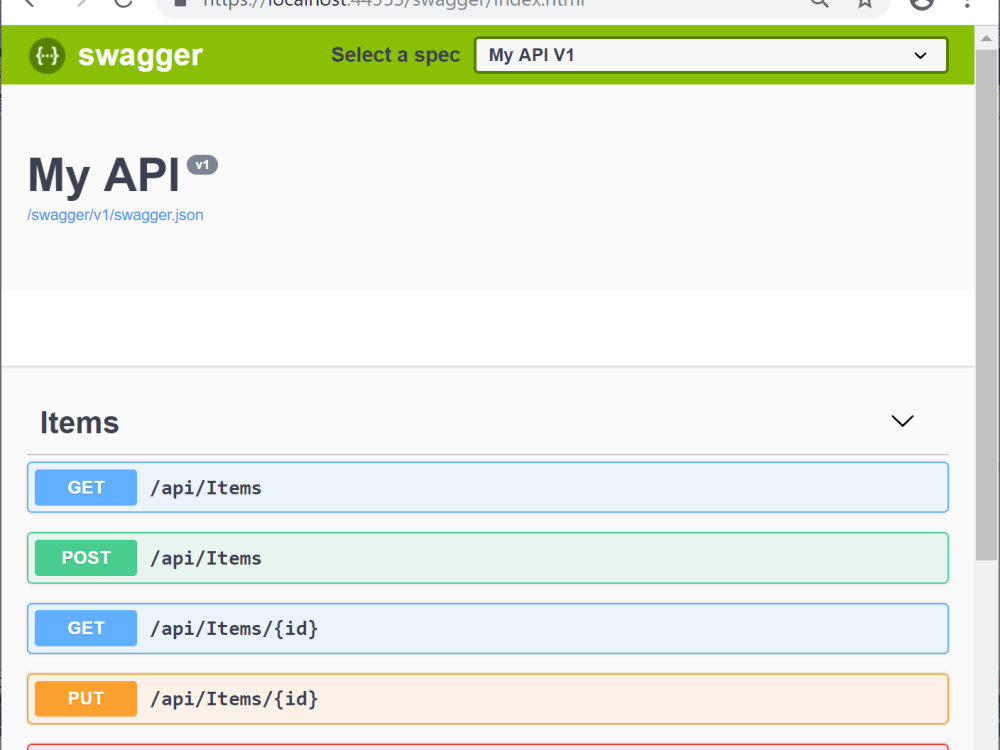Collapse the Items section with its chevron
Screen dimensions: 1000x750
[902, 421]
